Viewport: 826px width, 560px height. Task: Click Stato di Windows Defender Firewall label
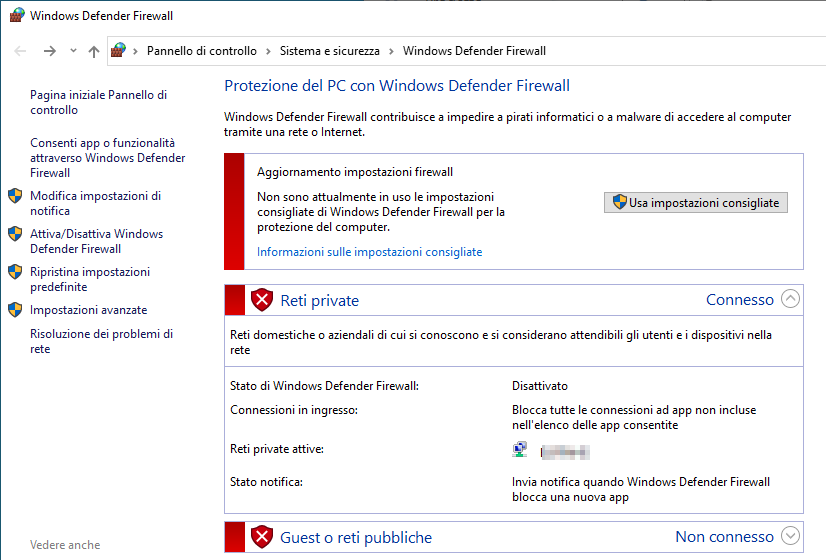(x=324, y=386)
